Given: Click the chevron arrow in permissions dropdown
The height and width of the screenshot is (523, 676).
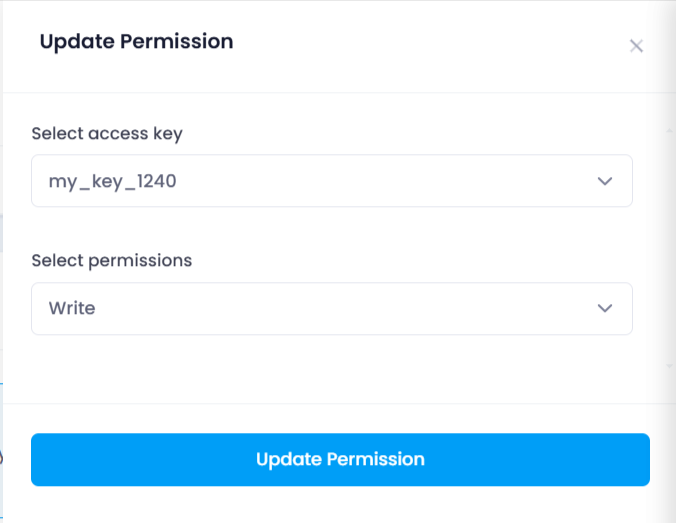Looking at the screenshot, I should pyautogui.click(x=605, y=308).
